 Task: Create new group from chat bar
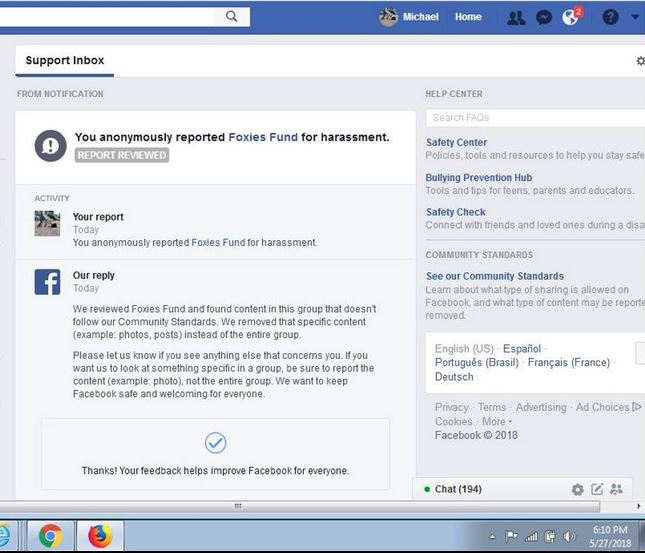[616, 489]
